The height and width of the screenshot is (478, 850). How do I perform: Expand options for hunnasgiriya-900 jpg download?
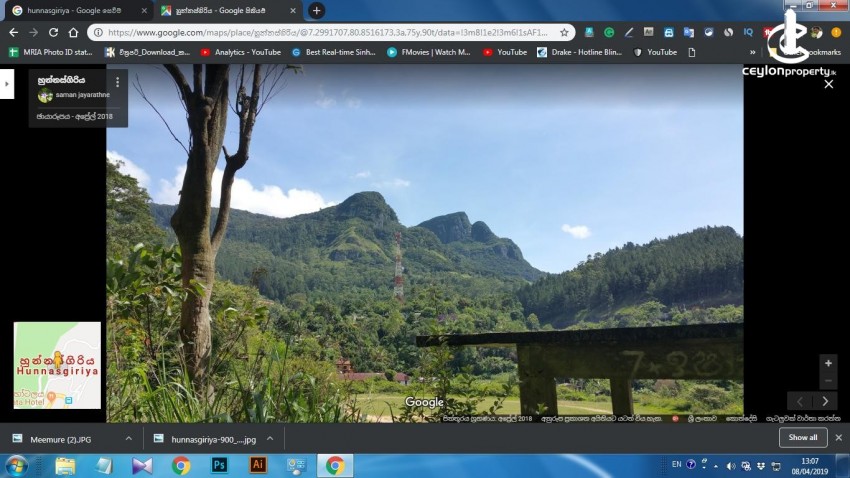[270, 438]
